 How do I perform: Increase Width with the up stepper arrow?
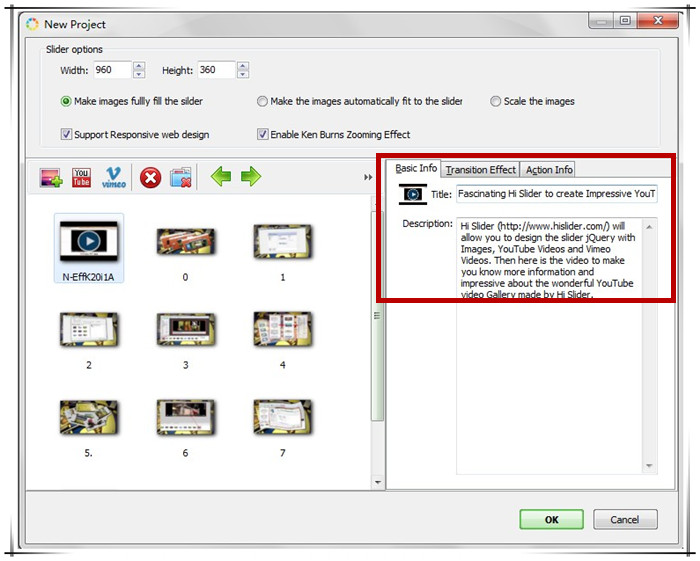click(139, 66)
